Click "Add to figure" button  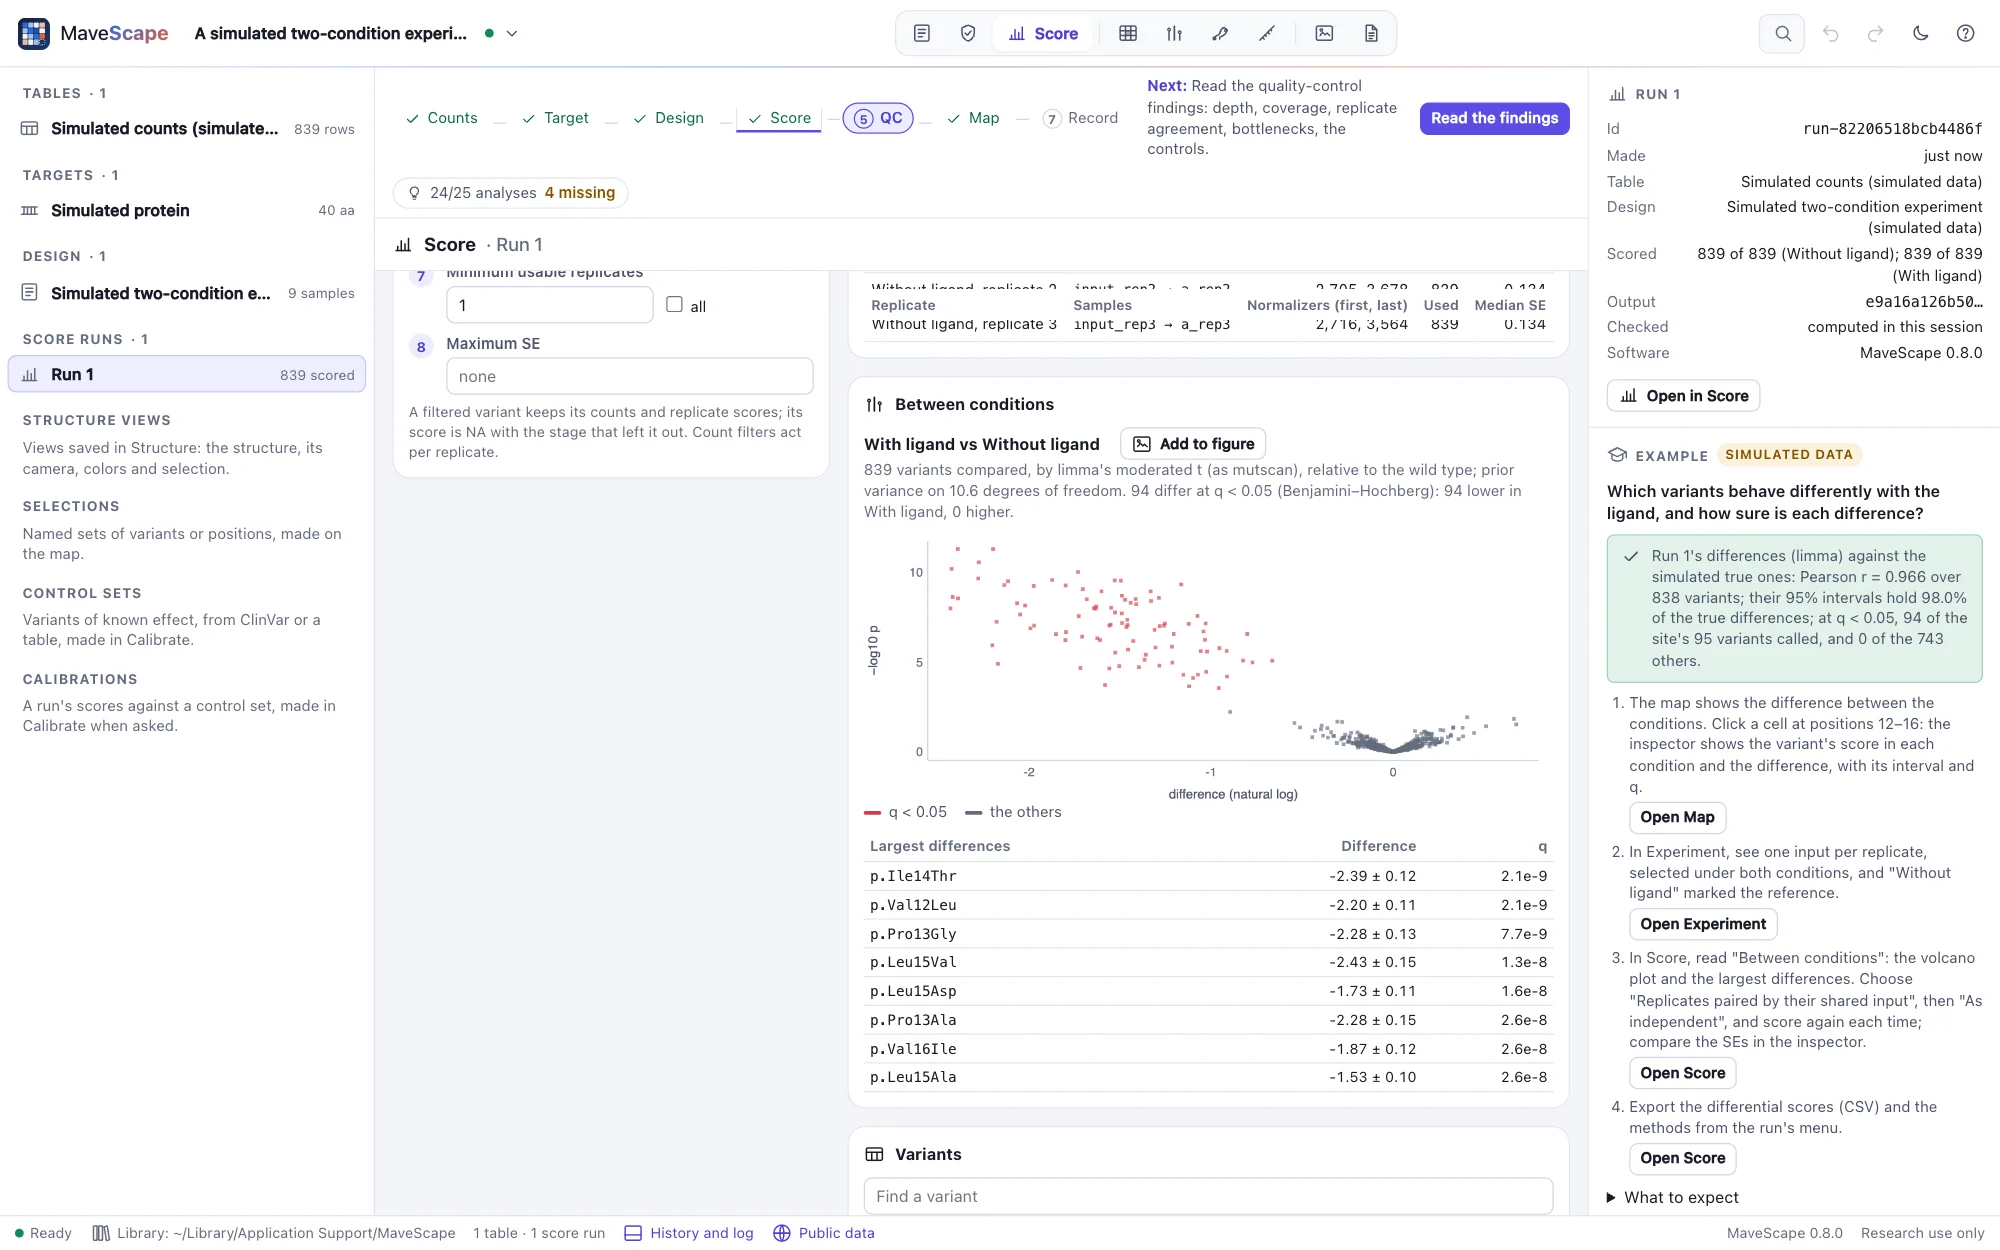(1193, 444)
